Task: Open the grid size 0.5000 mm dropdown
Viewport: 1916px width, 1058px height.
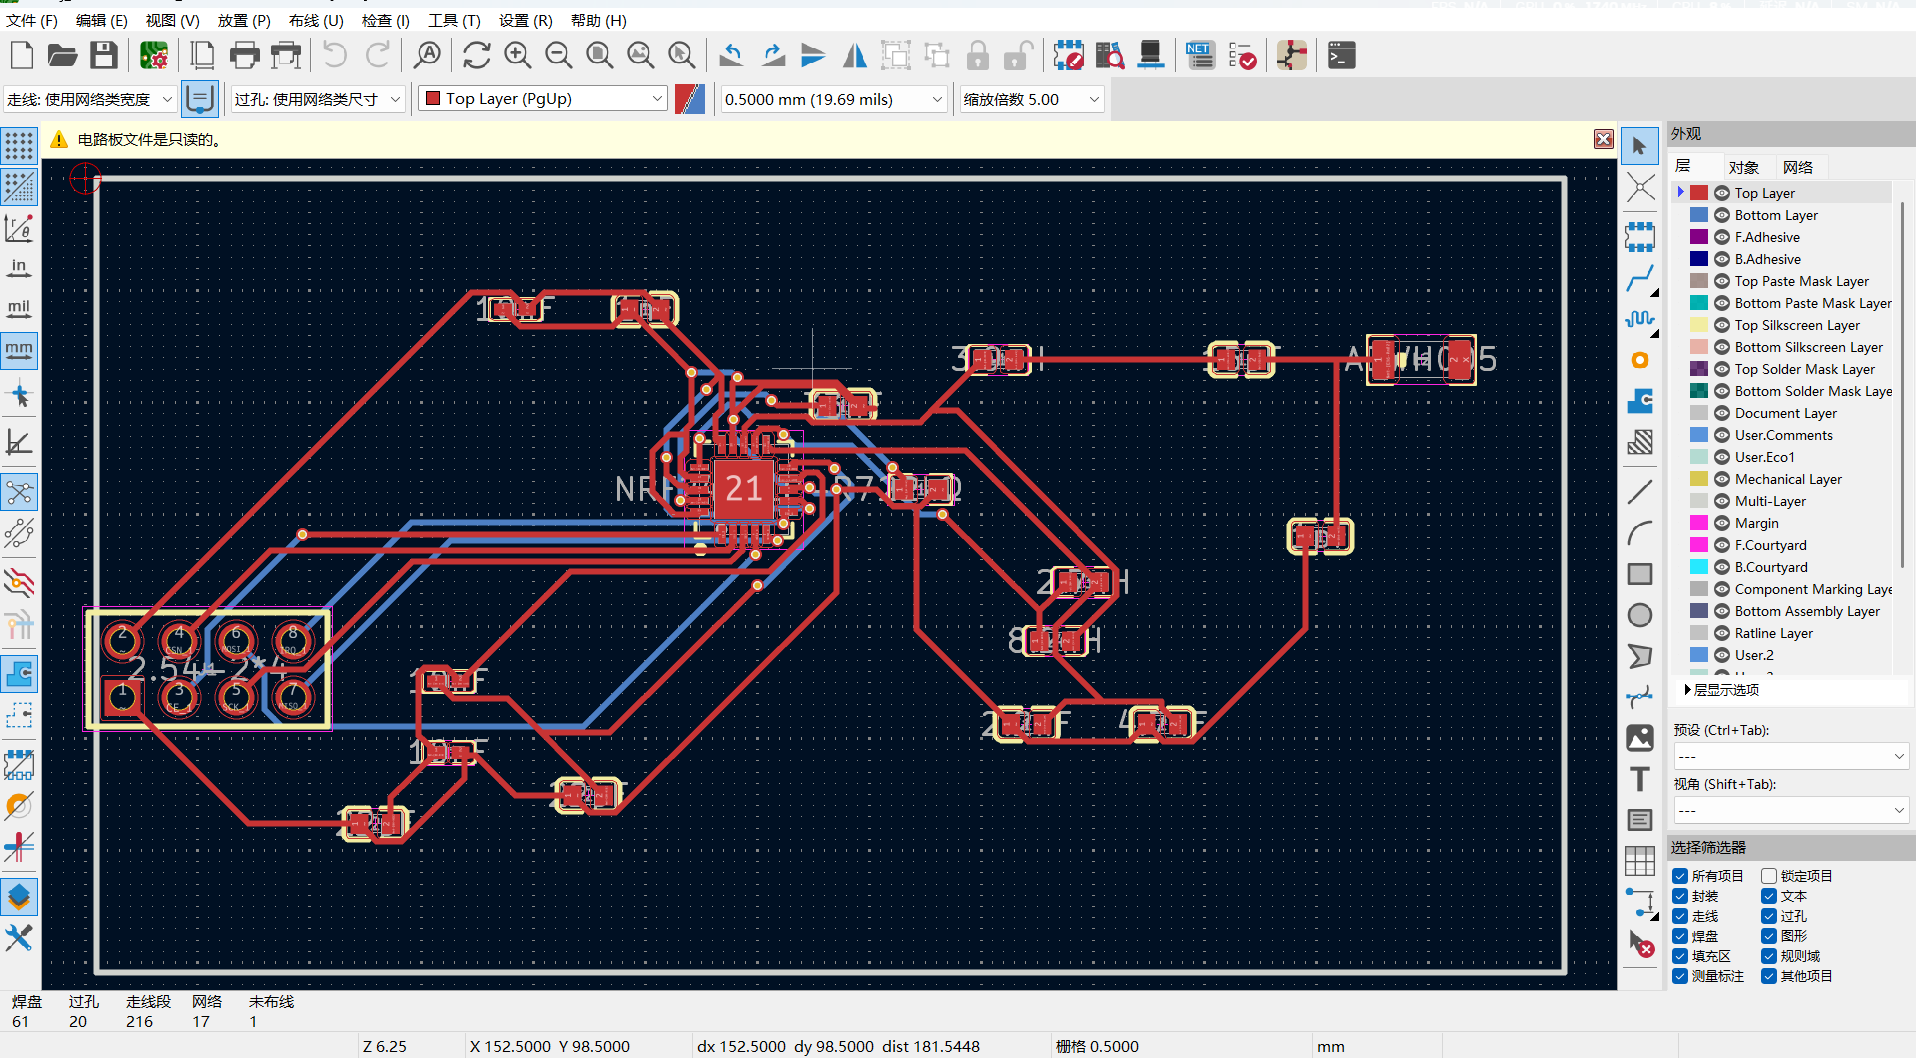Action: 833,99
